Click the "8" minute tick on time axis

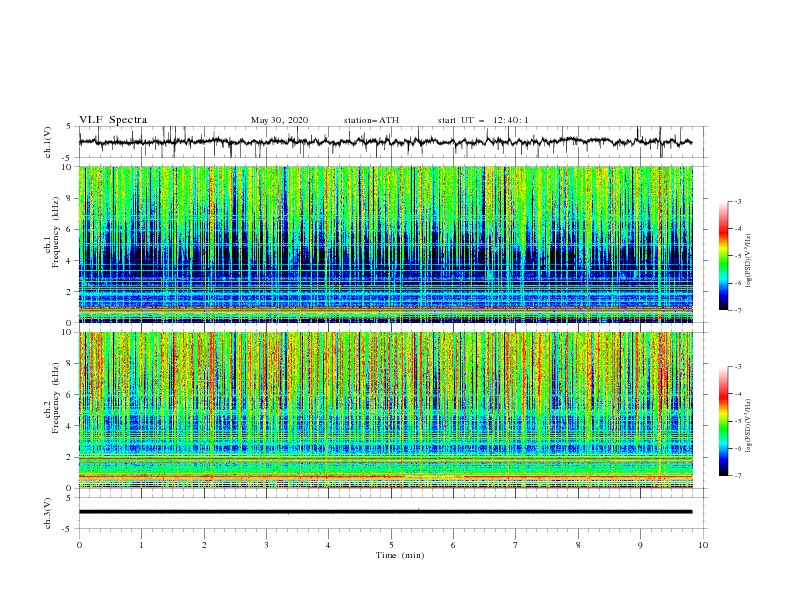coord(578,545)
